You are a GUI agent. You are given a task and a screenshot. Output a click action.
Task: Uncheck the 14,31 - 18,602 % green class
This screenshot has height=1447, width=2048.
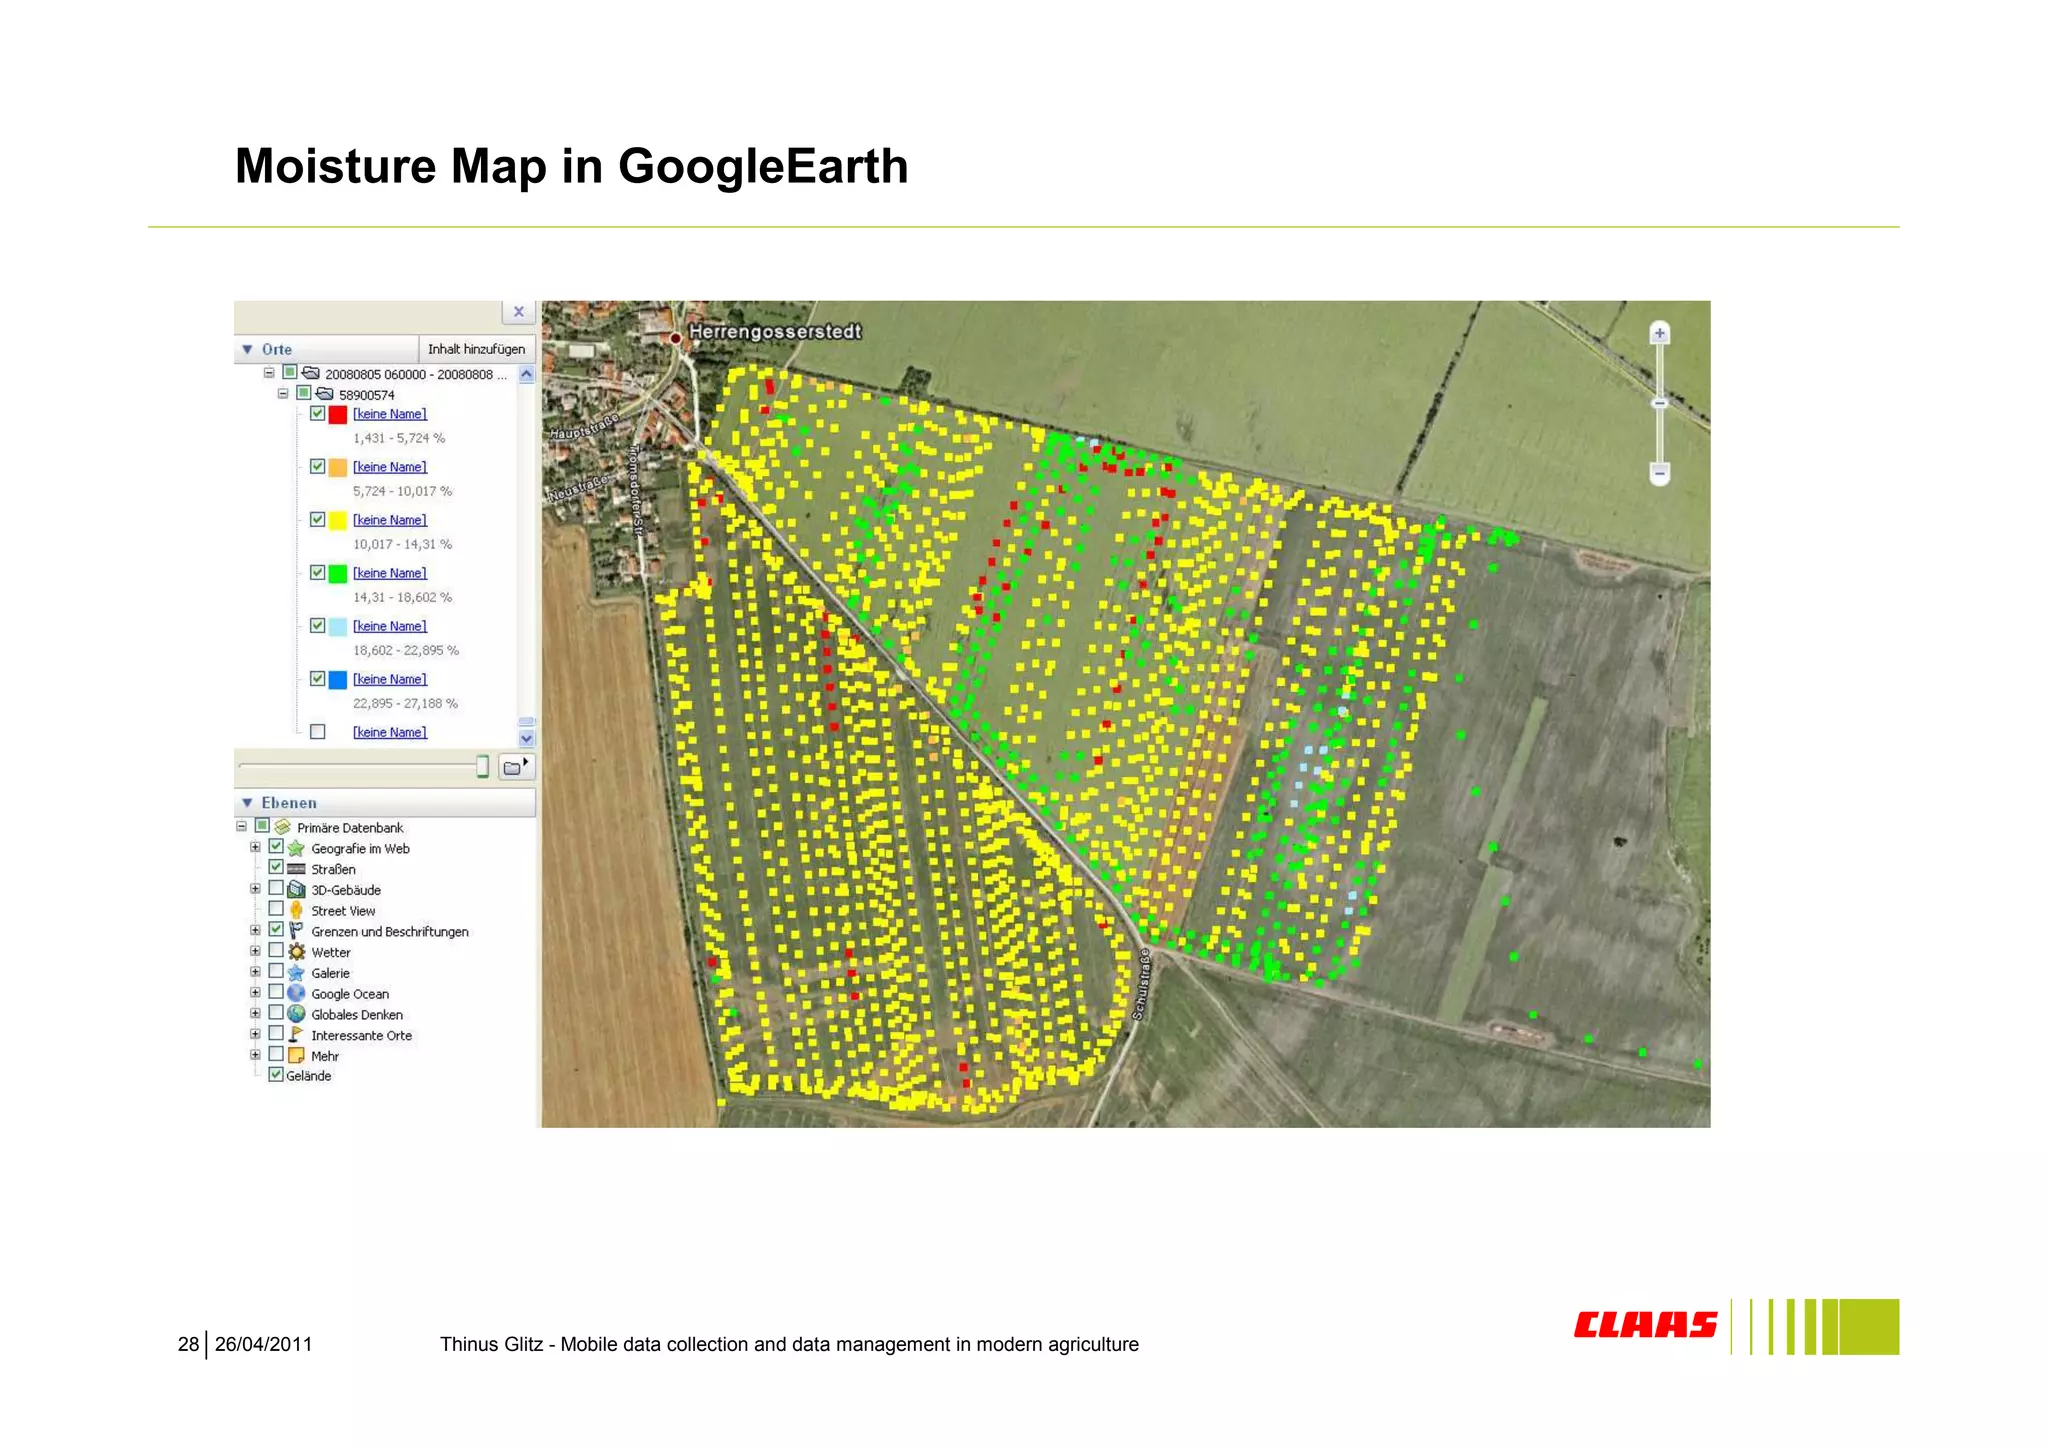click(317, 572)
